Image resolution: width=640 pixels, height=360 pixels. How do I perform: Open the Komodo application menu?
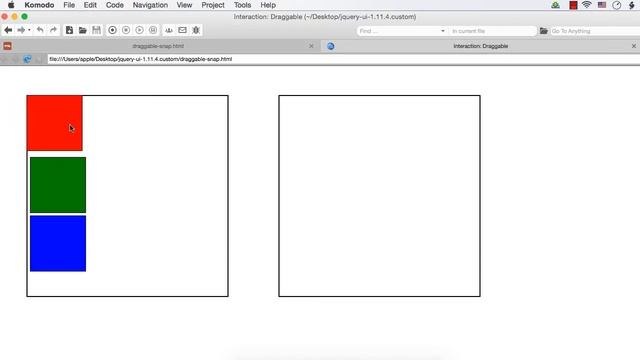pyautogui.click(x=39, y=5)
